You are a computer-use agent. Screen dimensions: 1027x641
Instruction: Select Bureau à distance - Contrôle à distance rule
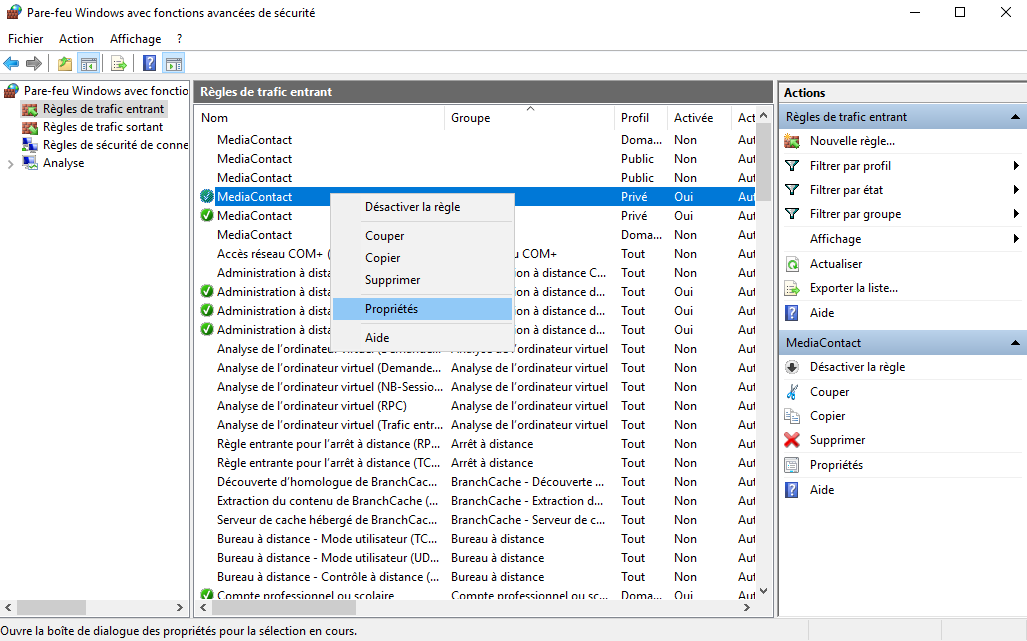[x=328, y=577]
